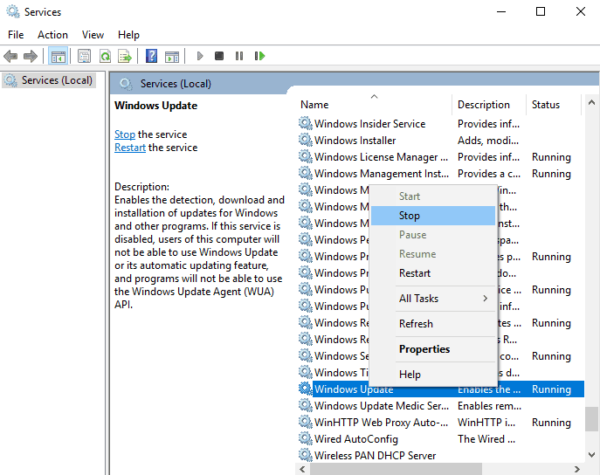Choose Restart in the context menu
This screenshot has width=600, height=475.
point(433,273)
